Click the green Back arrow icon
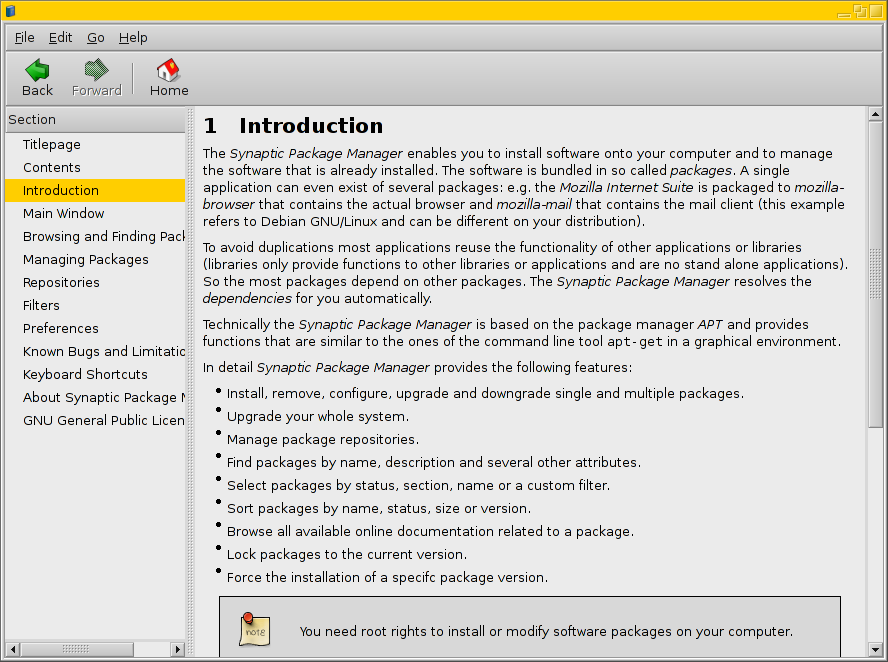 point(37,70)
